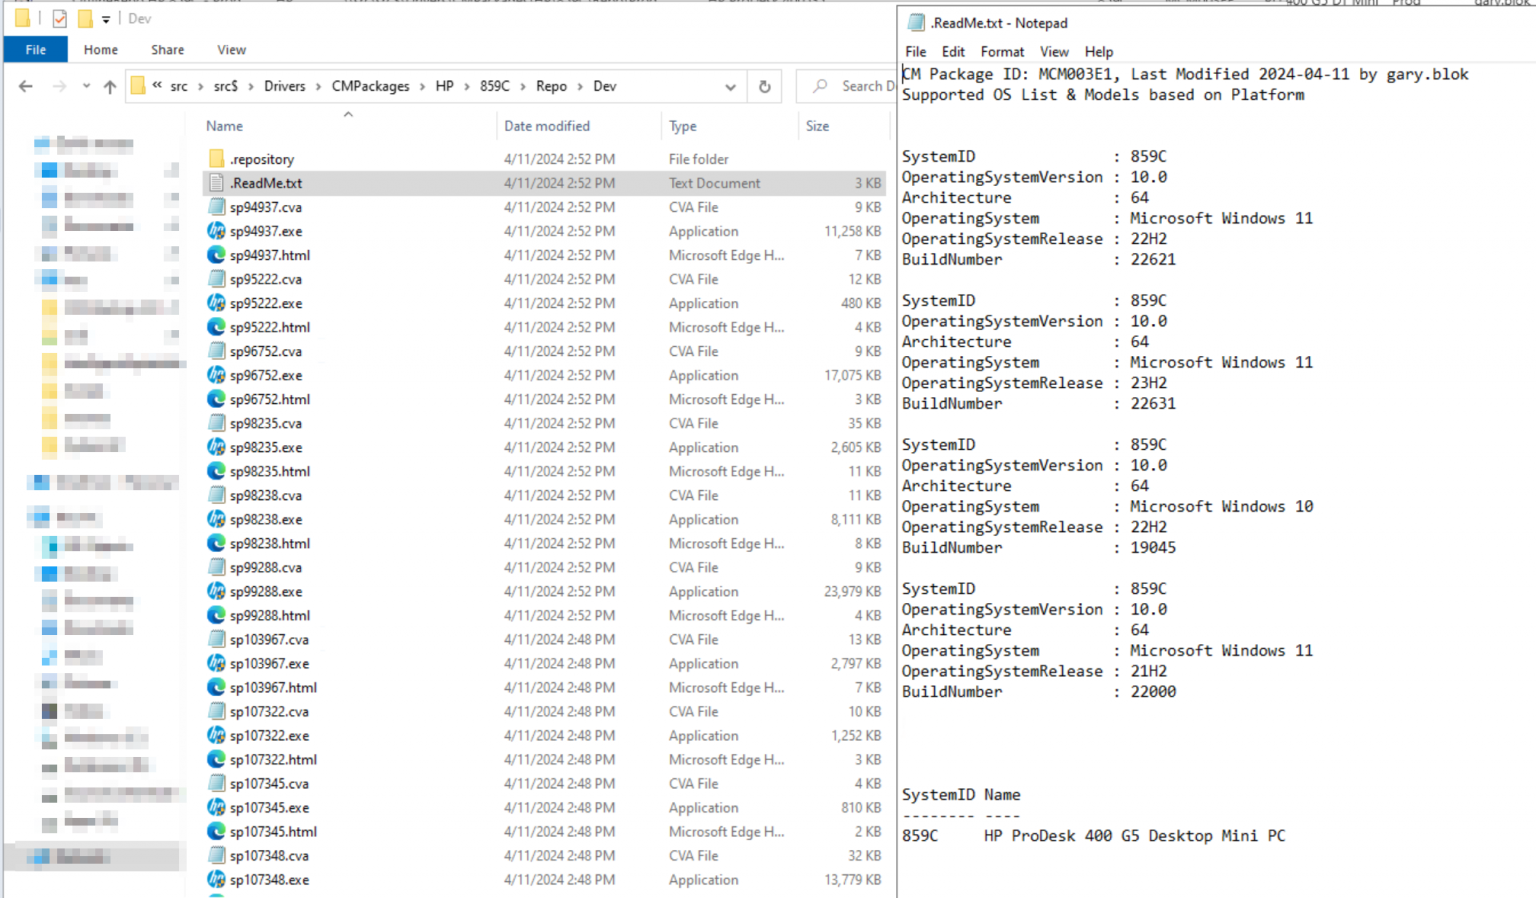Switch to the View ribbon tab

[x=231, y=49]
